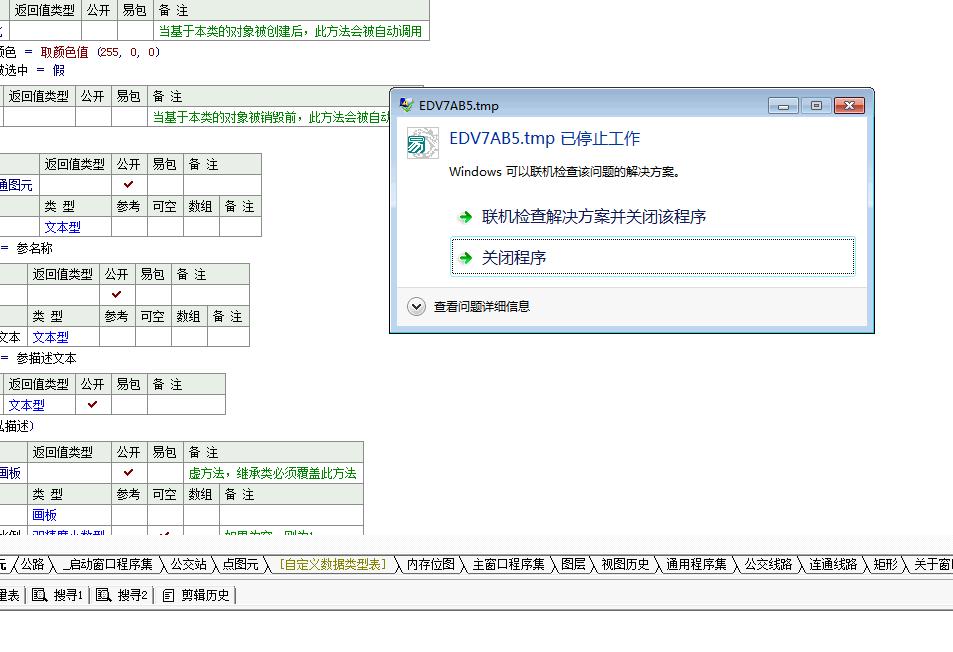The width and height of the screenshot is (953, 652).
Task: Select the 公交线路 tab
Action: tap(769, 564)
